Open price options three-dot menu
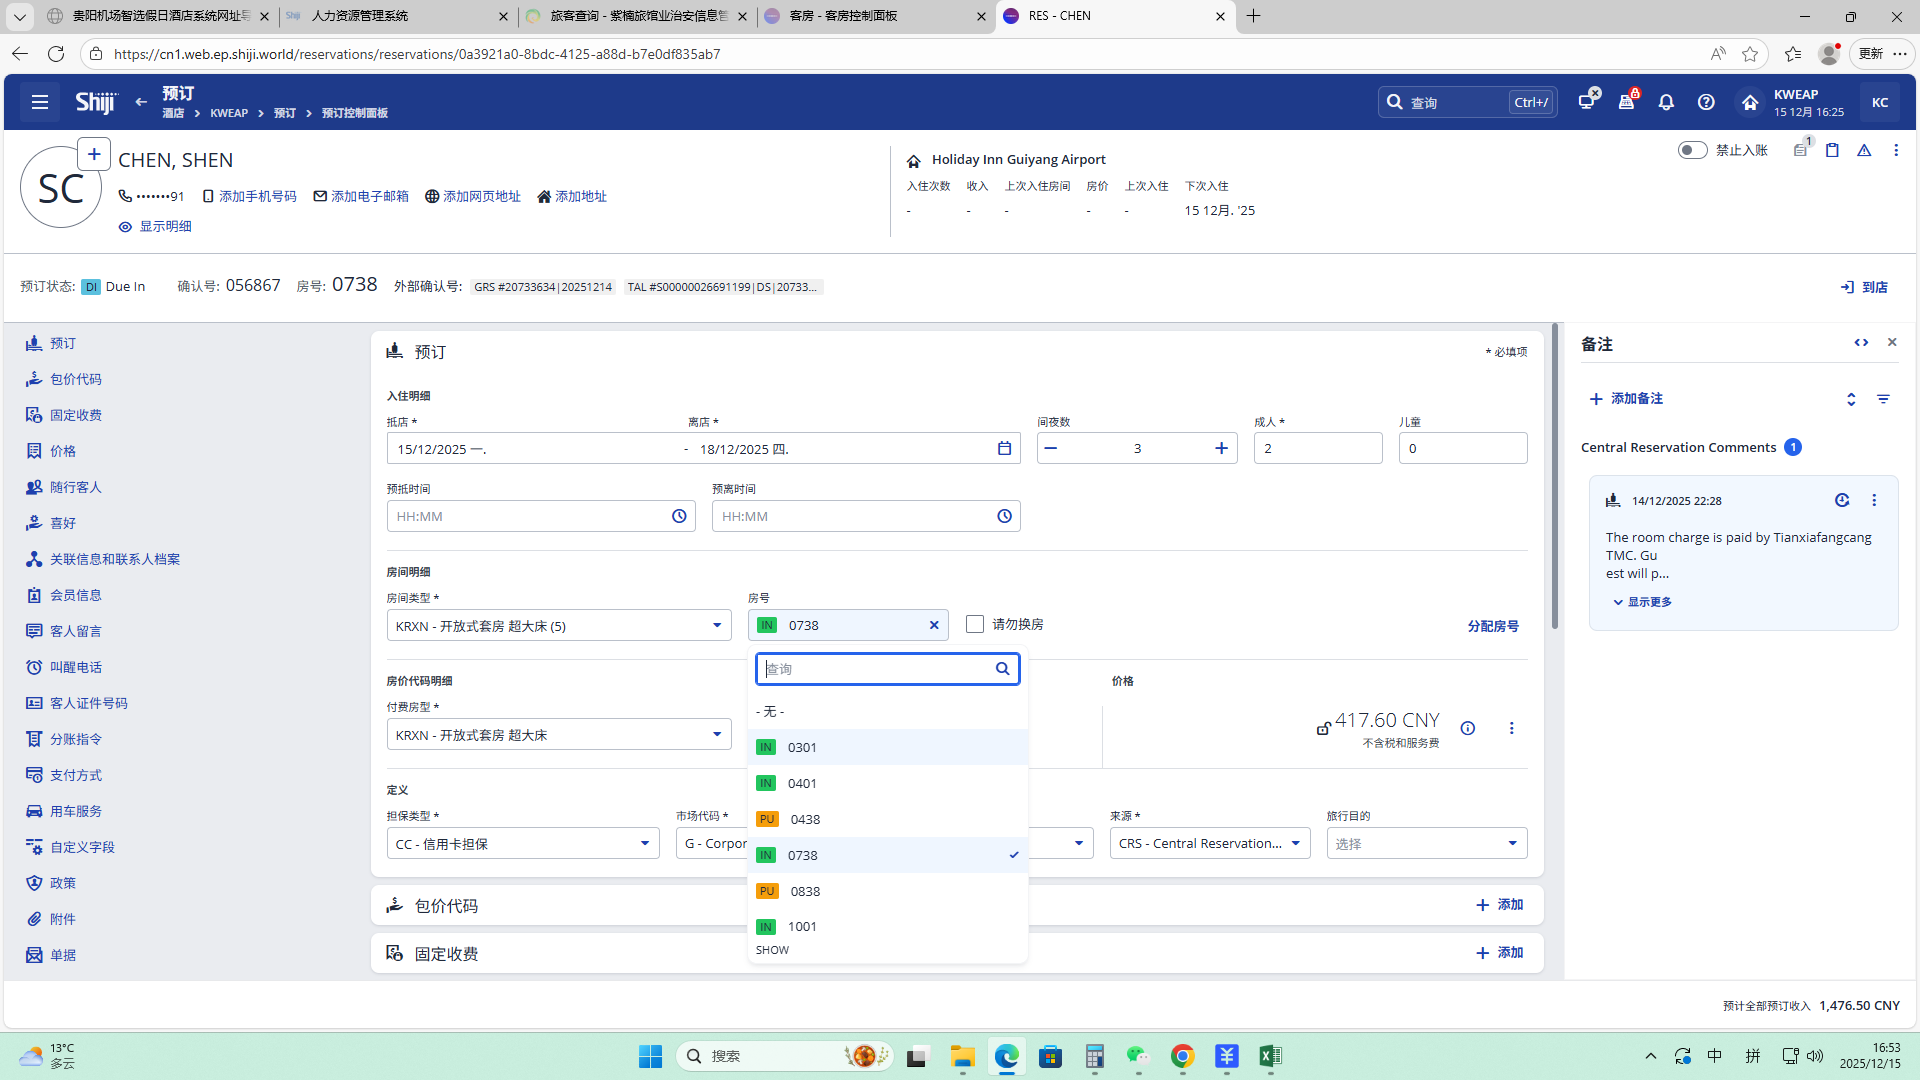Viewport: 1920px width, 1080px height. (1511, 728)
